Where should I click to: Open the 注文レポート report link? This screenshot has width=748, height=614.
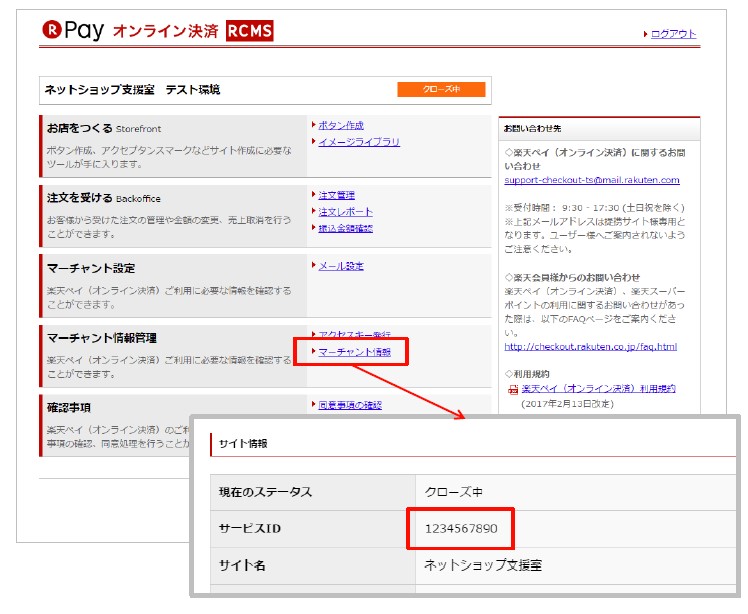[346, 212]
